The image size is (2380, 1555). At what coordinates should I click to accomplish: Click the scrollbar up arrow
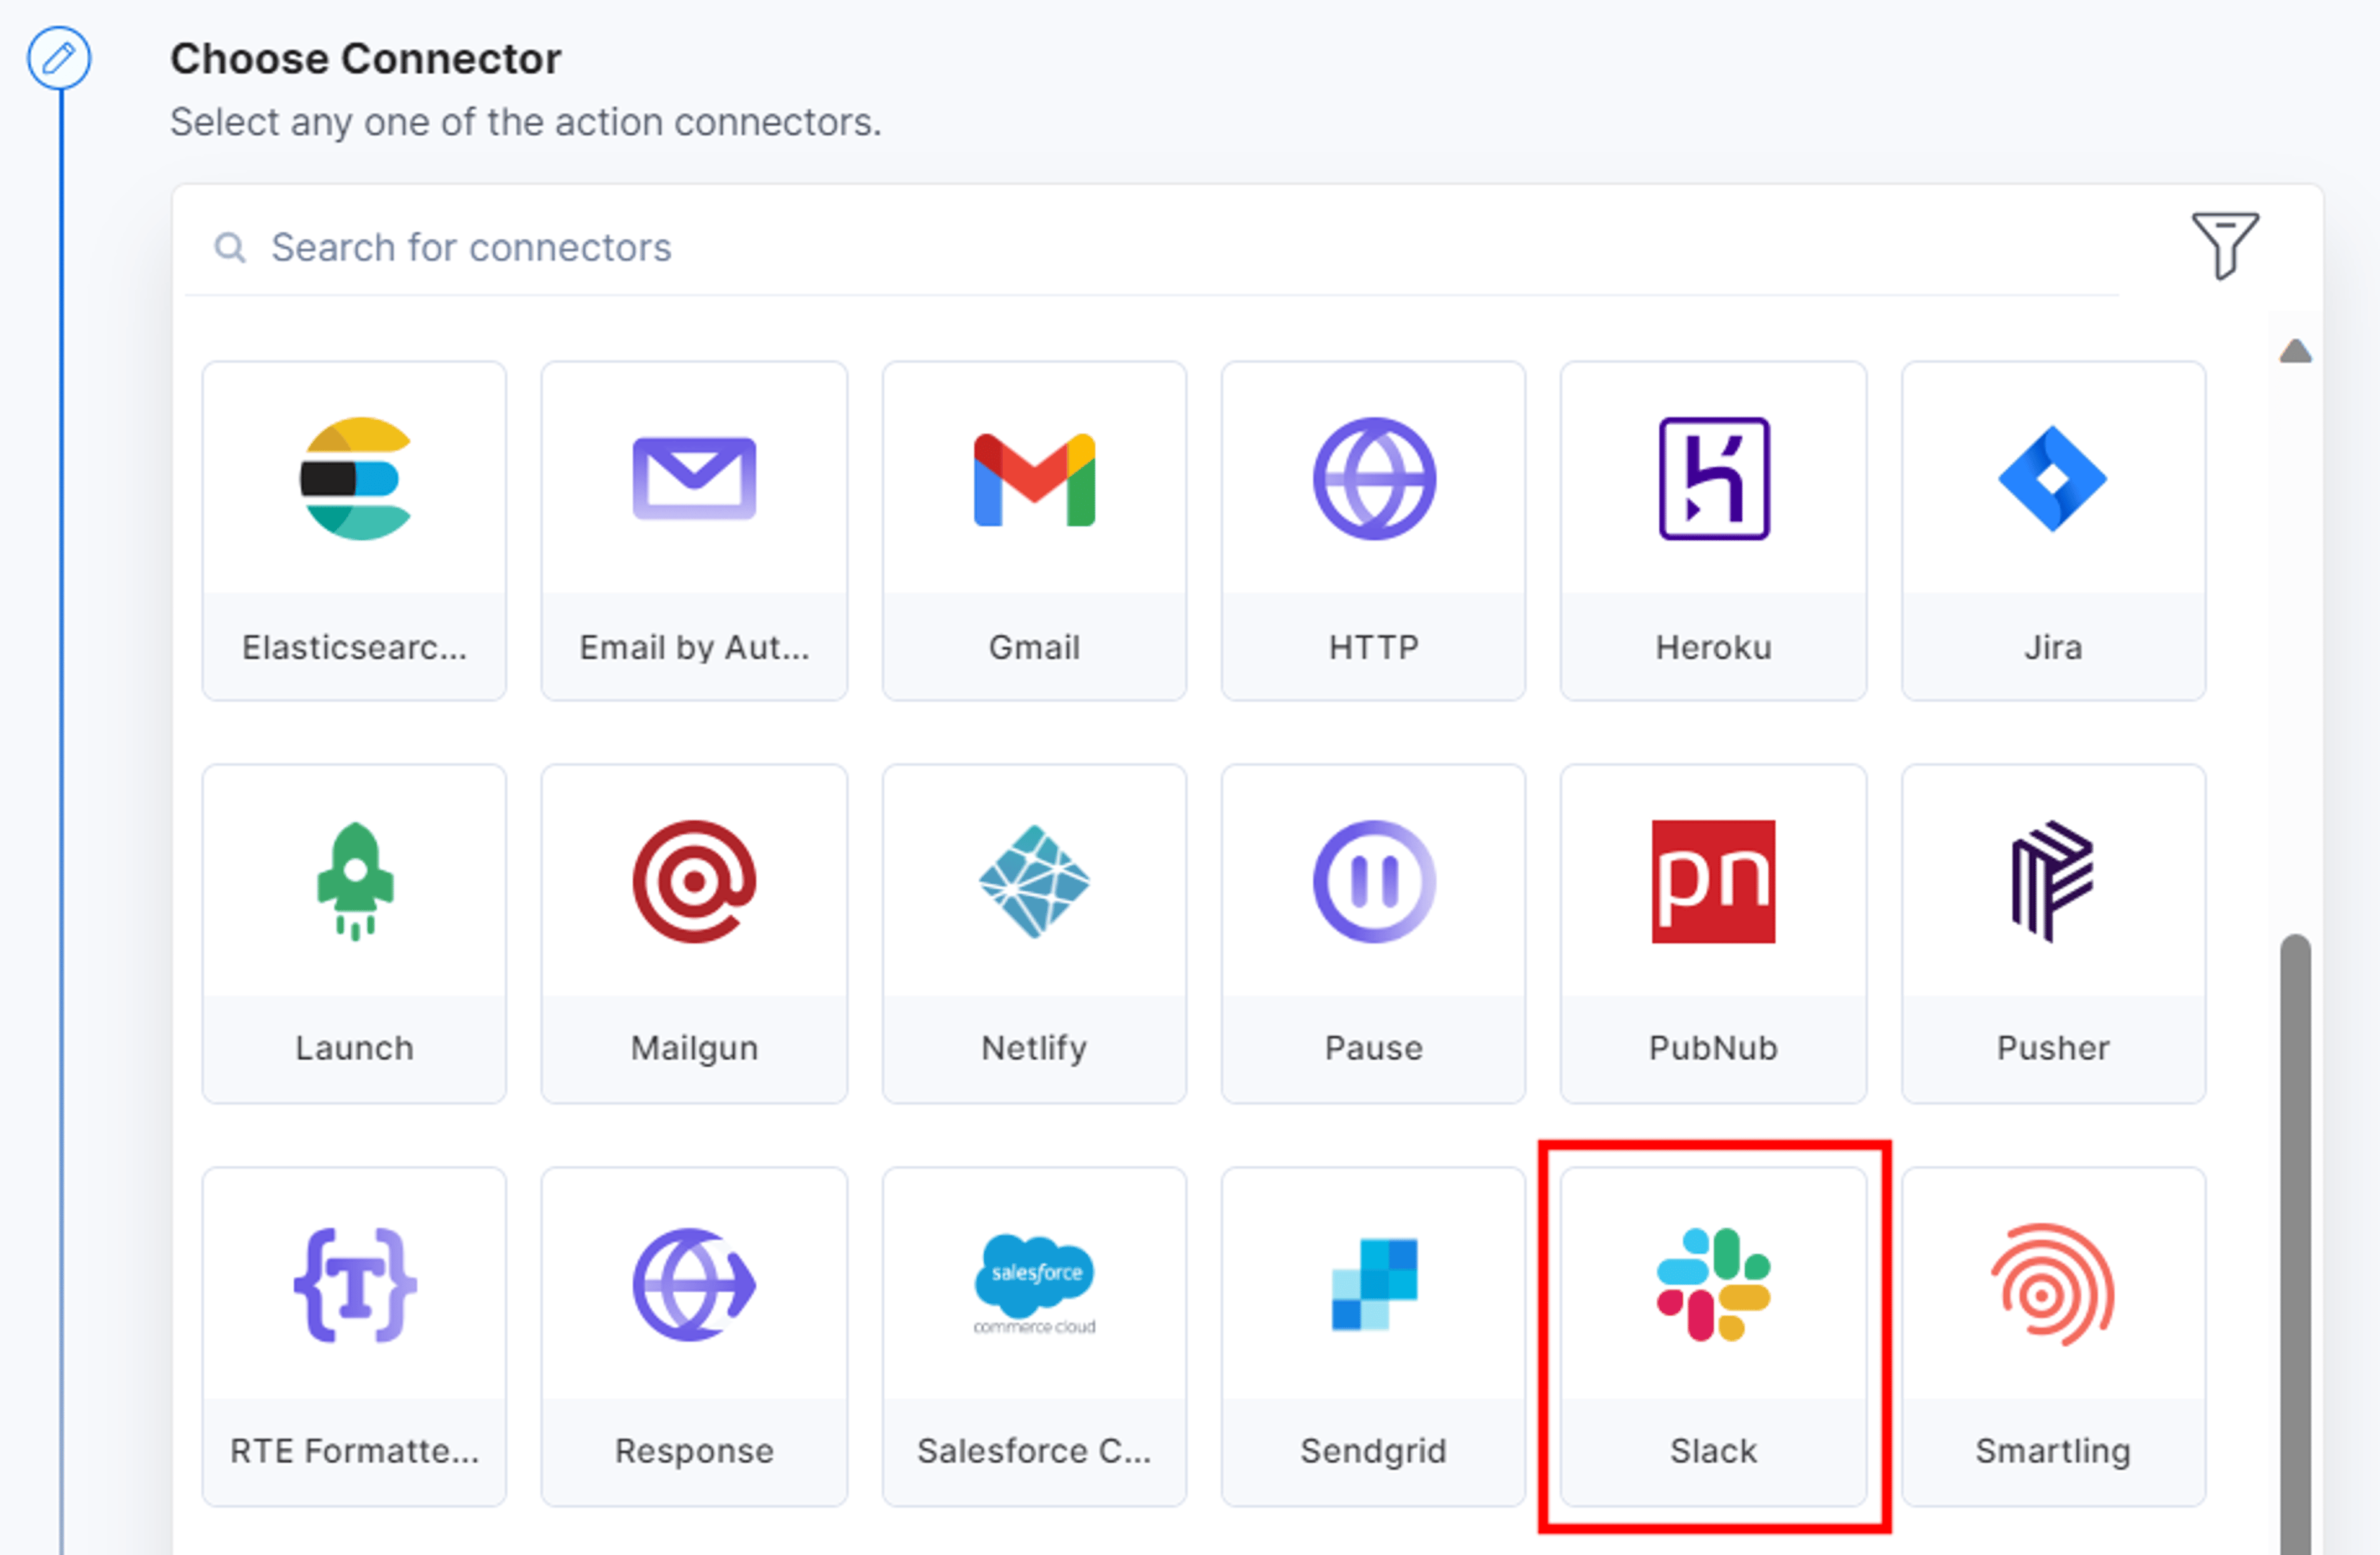click(2295, 350)
